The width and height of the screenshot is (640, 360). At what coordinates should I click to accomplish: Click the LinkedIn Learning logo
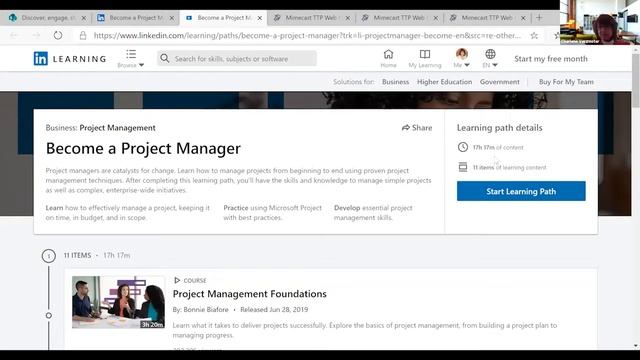pyautogui.click(x=70, y=59)
